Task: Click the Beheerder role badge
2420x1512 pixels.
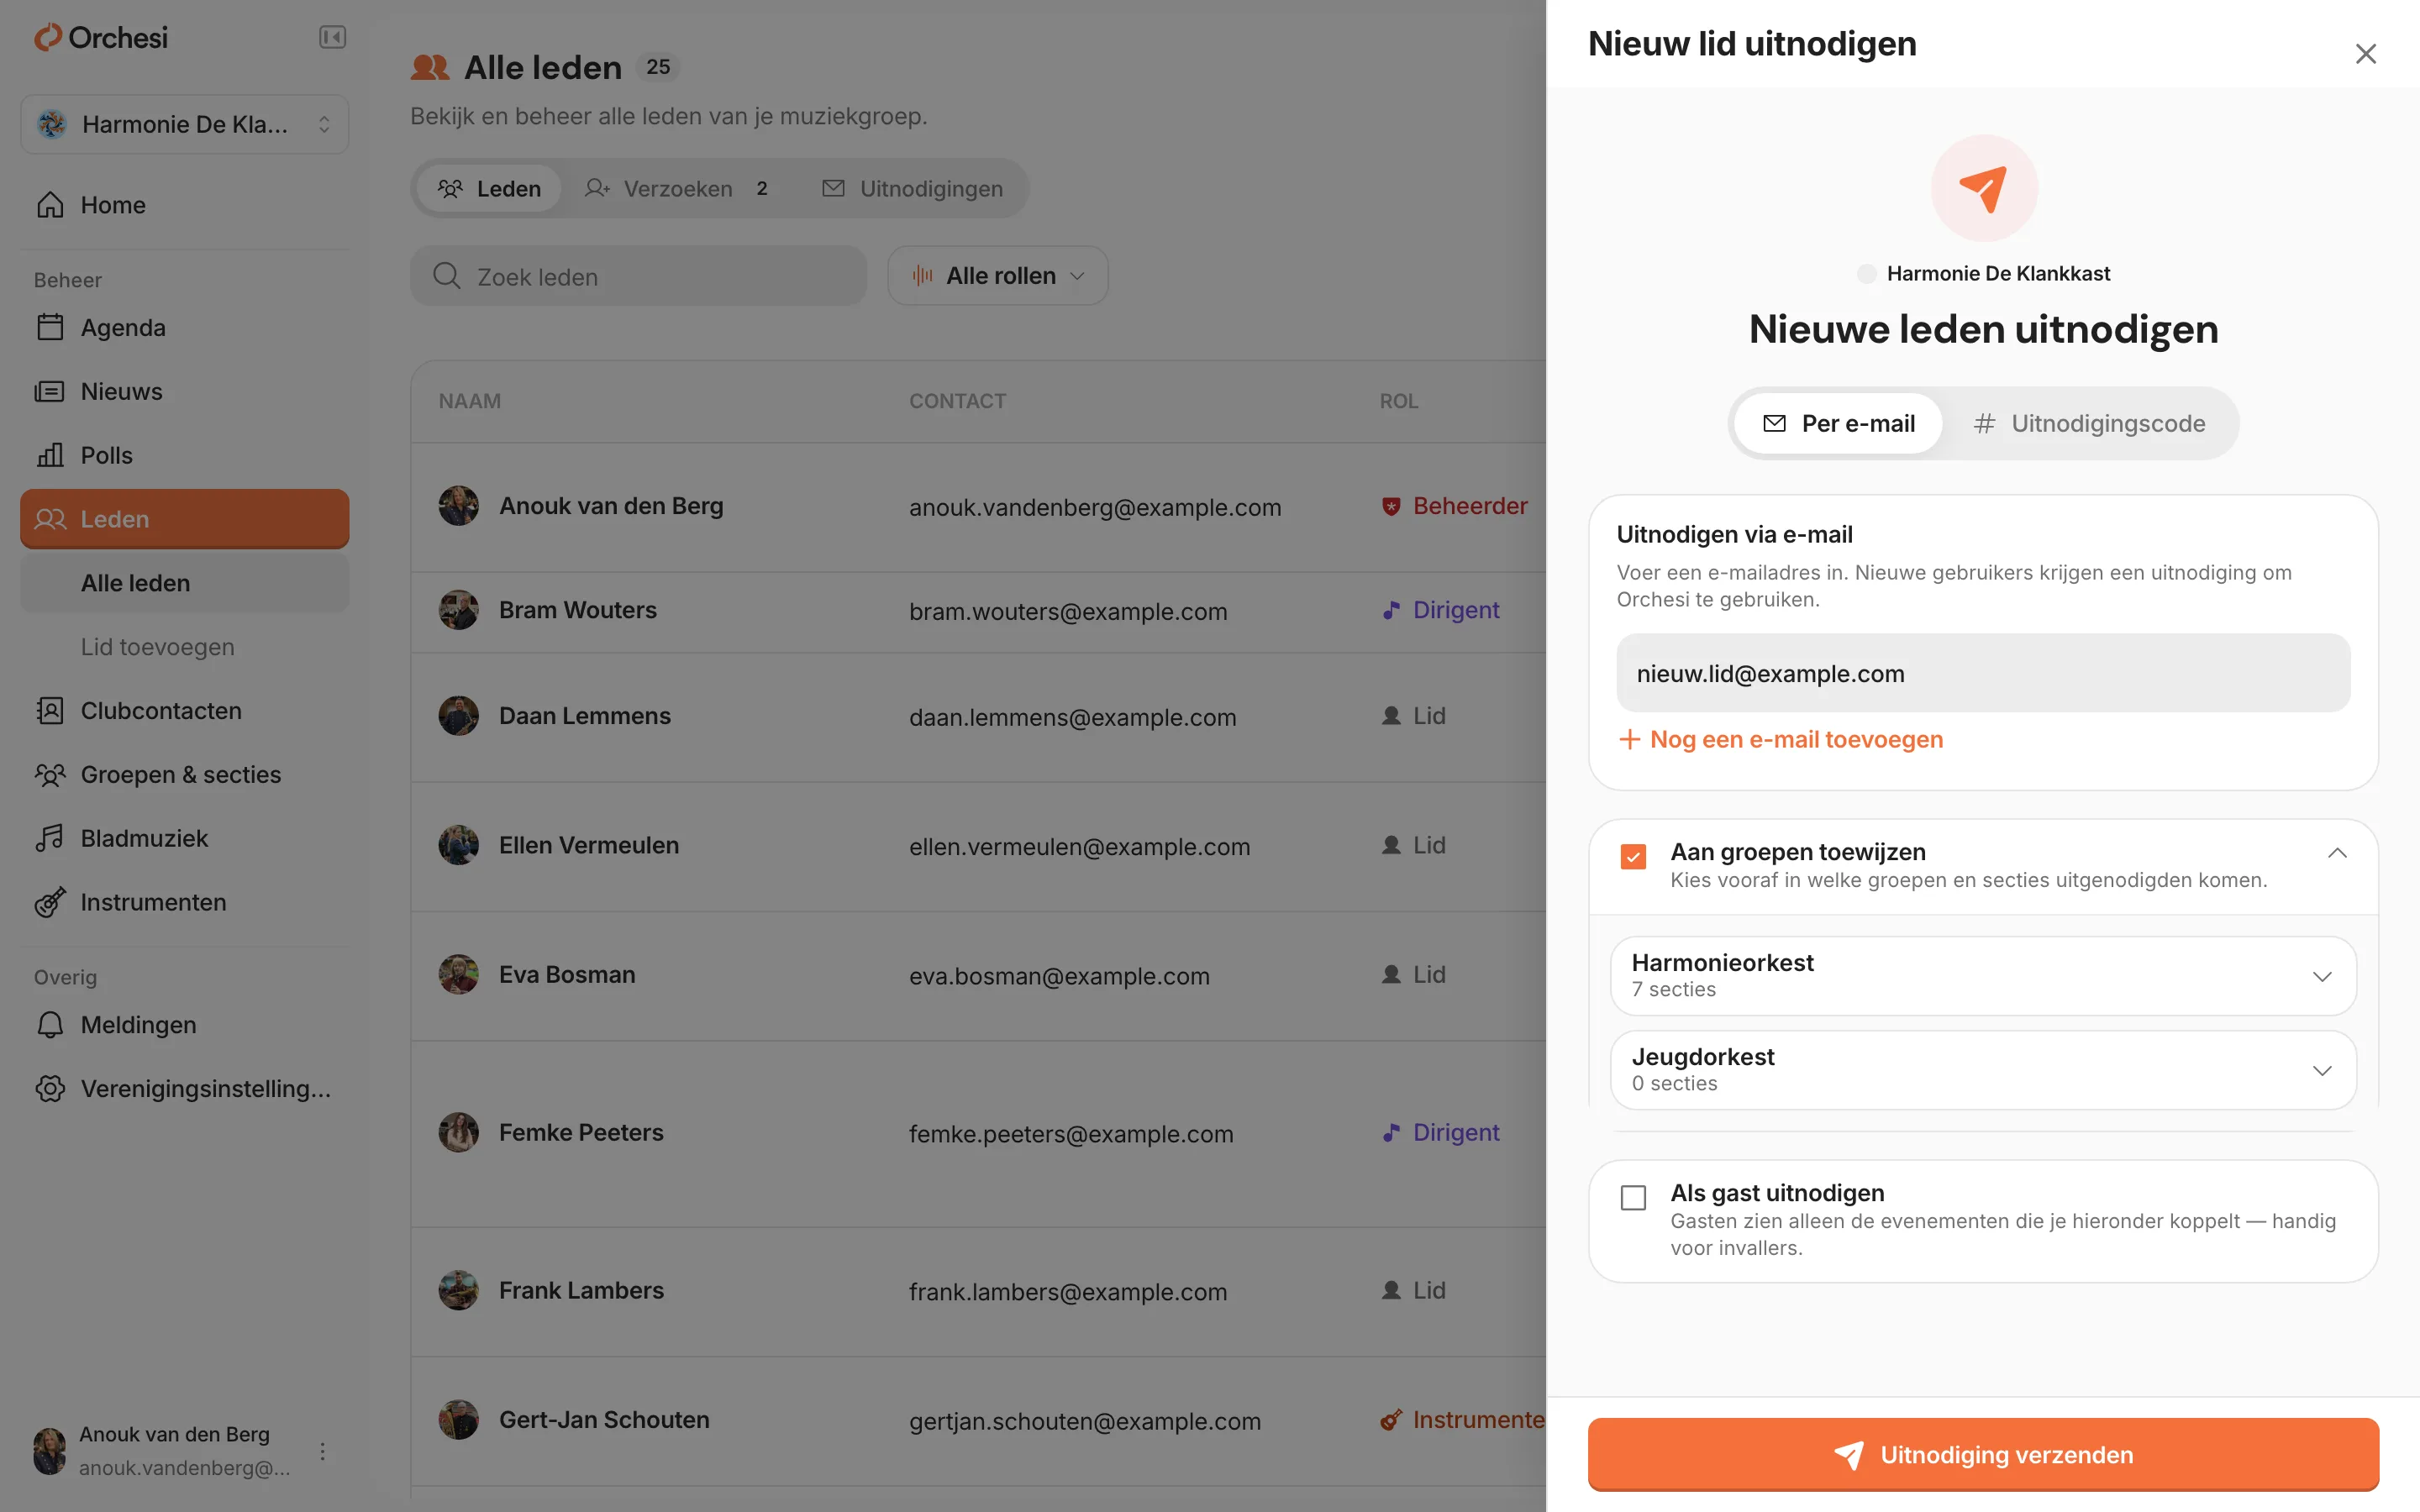Action: point(1455,506)
